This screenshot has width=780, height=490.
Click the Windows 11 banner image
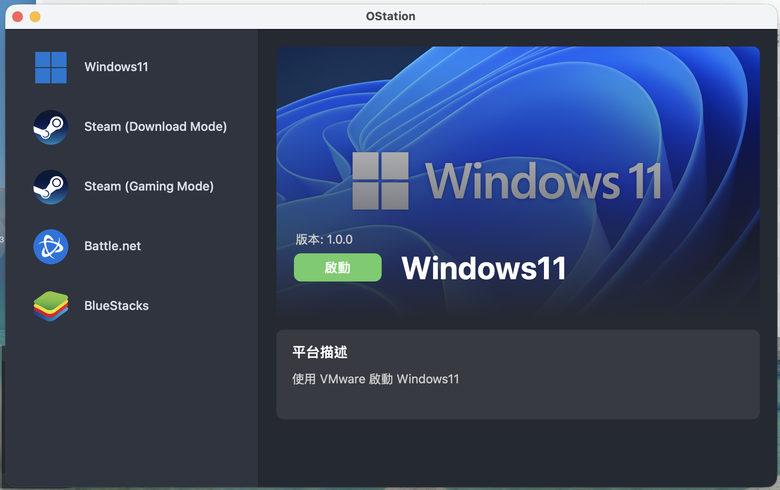pyautogui.click(x=518, y=181)
